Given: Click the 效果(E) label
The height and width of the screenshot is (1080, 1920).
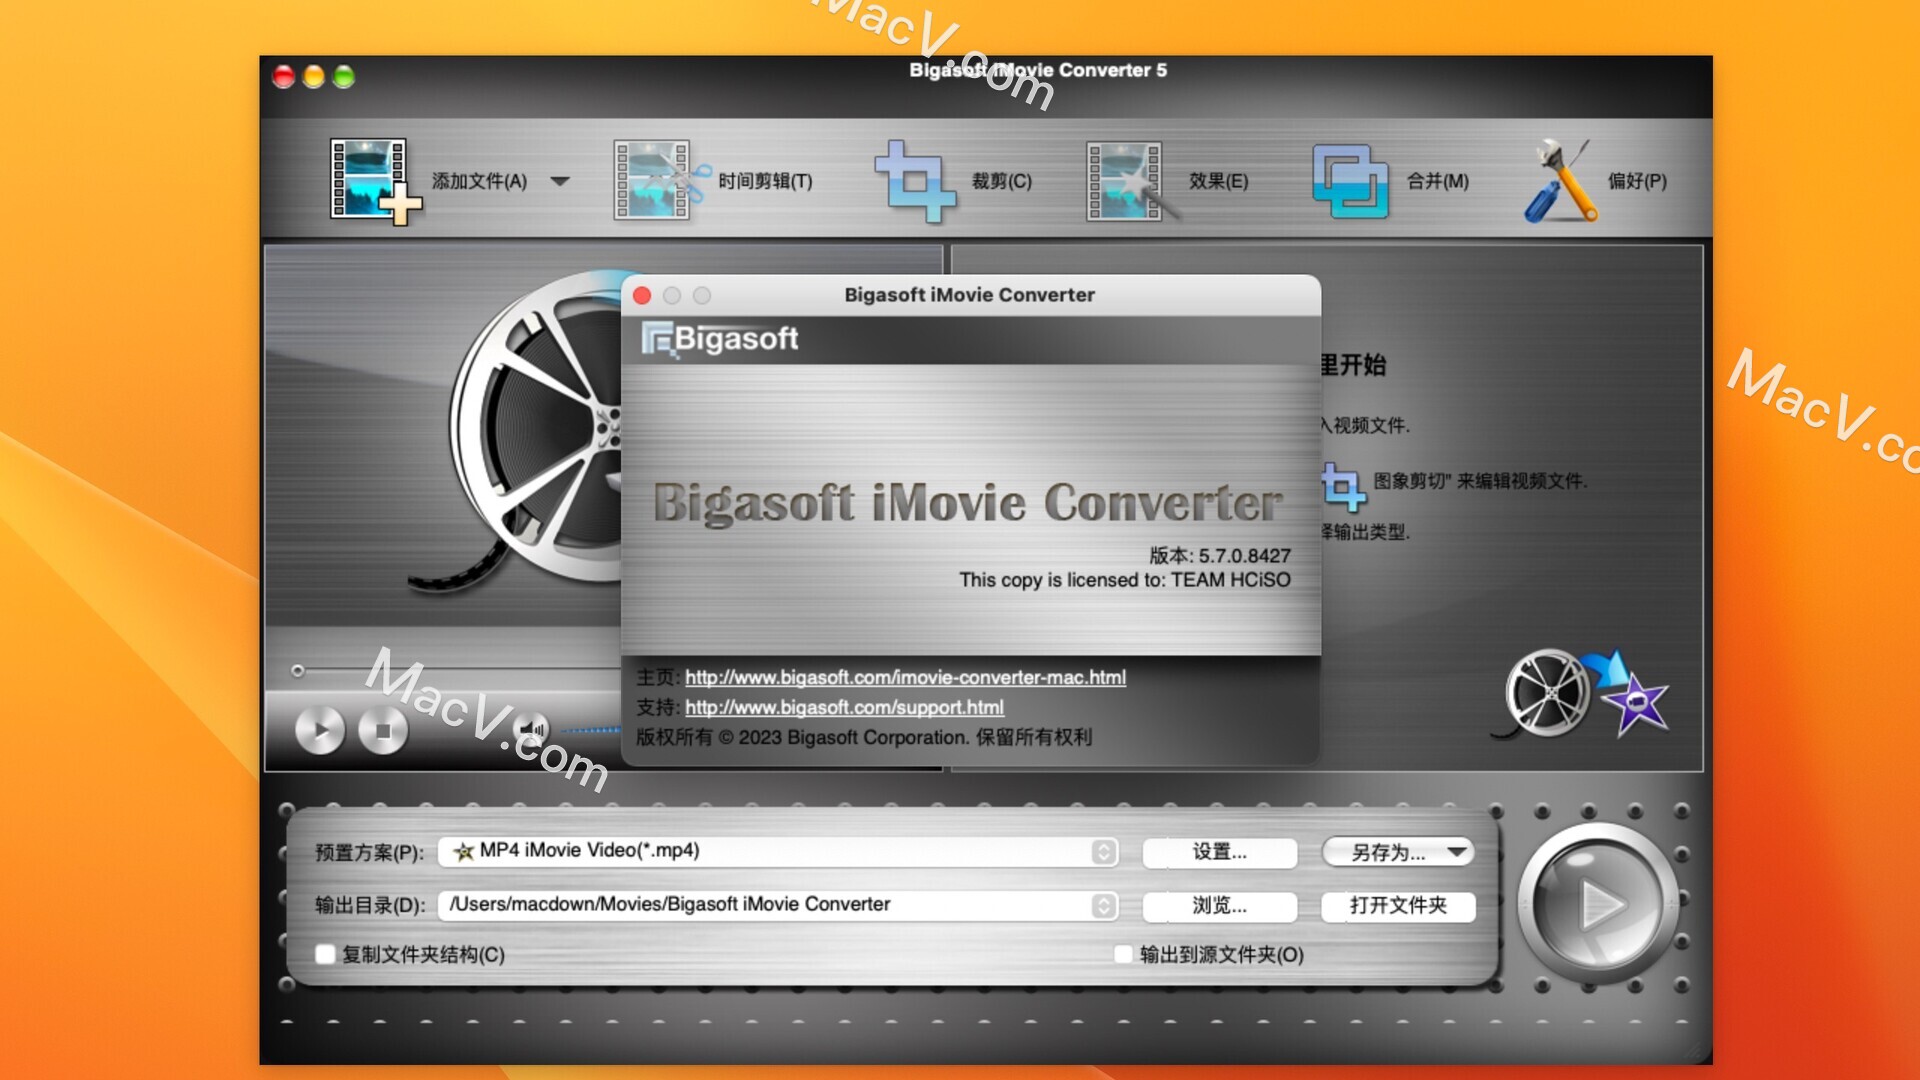Looking at the screenshot, I should (x=1218, y=181).
